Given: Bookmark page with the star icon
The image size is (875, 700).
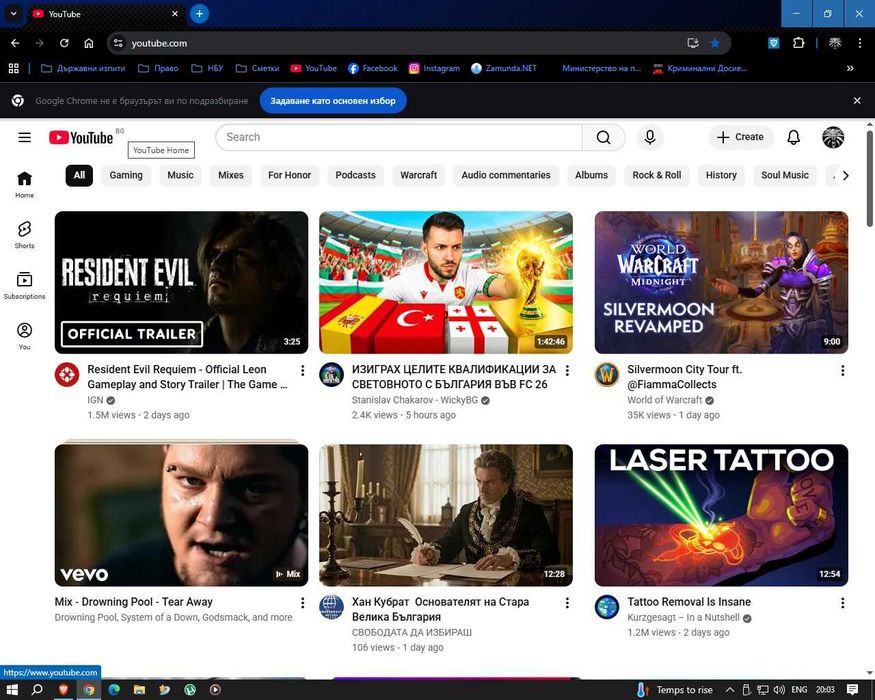Looking at the screenshot, I should coord(715,43).
